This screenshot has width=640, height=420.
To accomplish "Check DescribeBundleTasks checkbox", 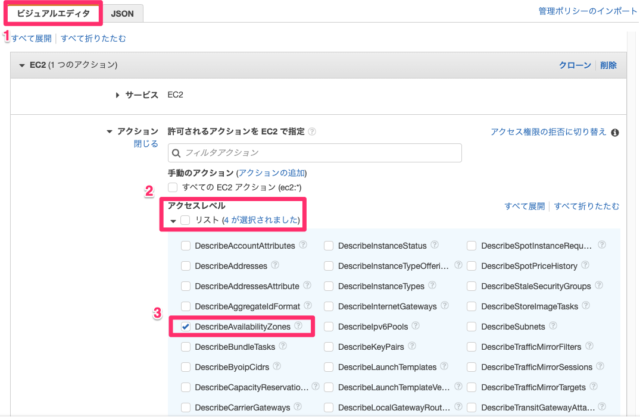I will click(x=186, y=347).
